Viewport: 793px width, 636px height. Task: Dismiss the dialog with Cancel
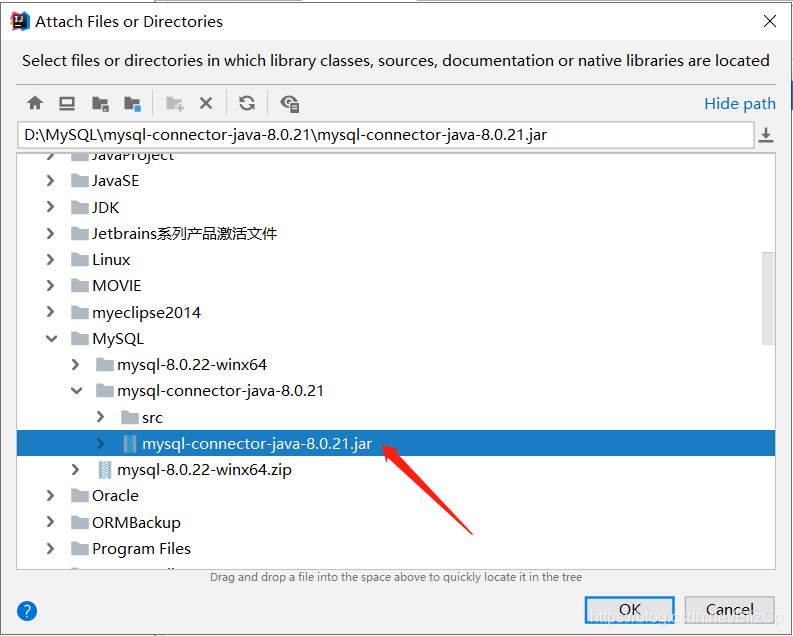[x=729, y=610]
